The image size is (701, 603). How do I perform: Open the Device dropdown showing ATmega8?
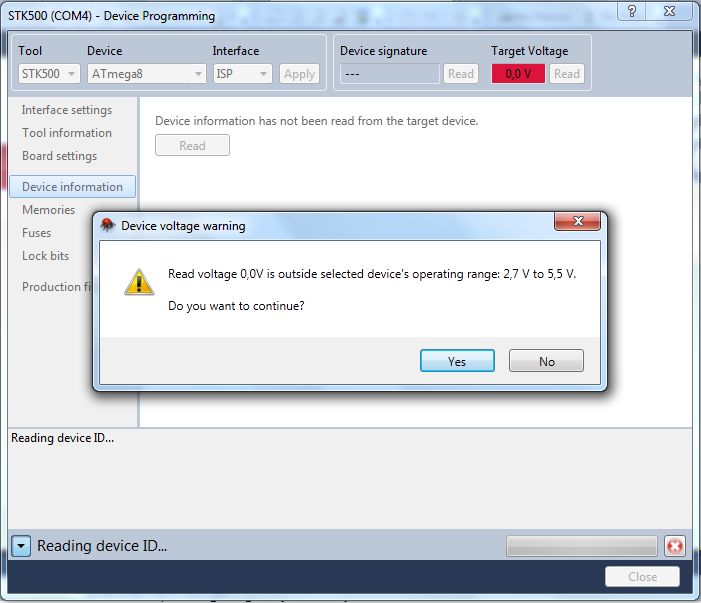click(x=147, y=74)
